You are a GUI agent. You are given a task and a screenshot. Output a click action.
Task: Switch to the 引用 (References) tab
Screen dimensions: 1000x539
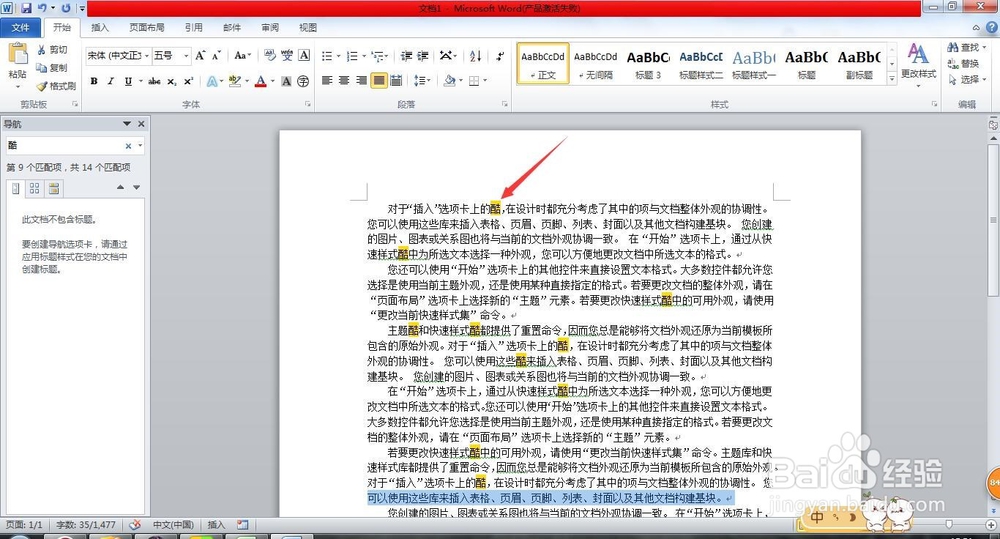[194, 27]
